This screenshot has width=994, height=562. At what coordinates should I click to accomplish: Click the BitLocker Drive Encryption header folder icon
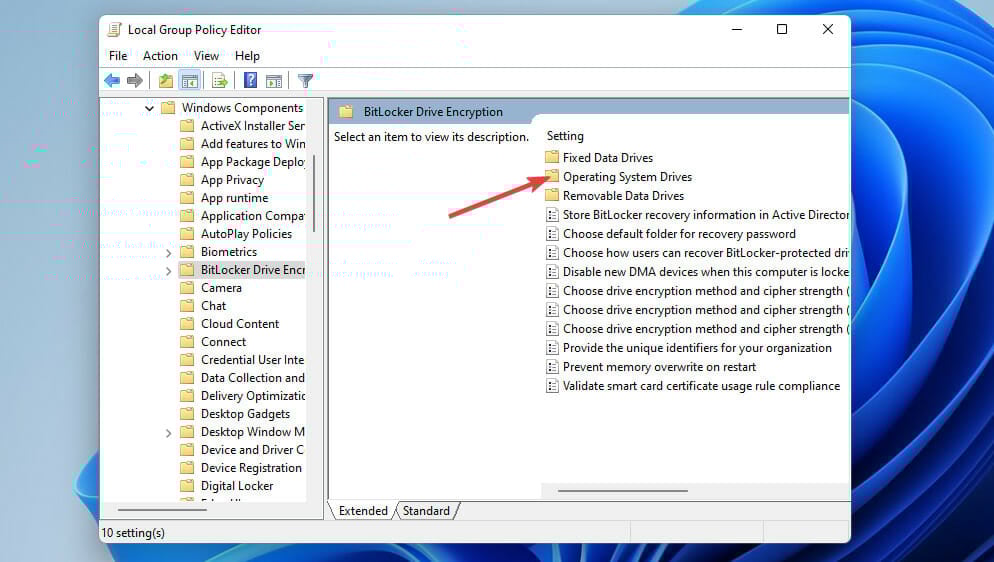tap(345, 112)
